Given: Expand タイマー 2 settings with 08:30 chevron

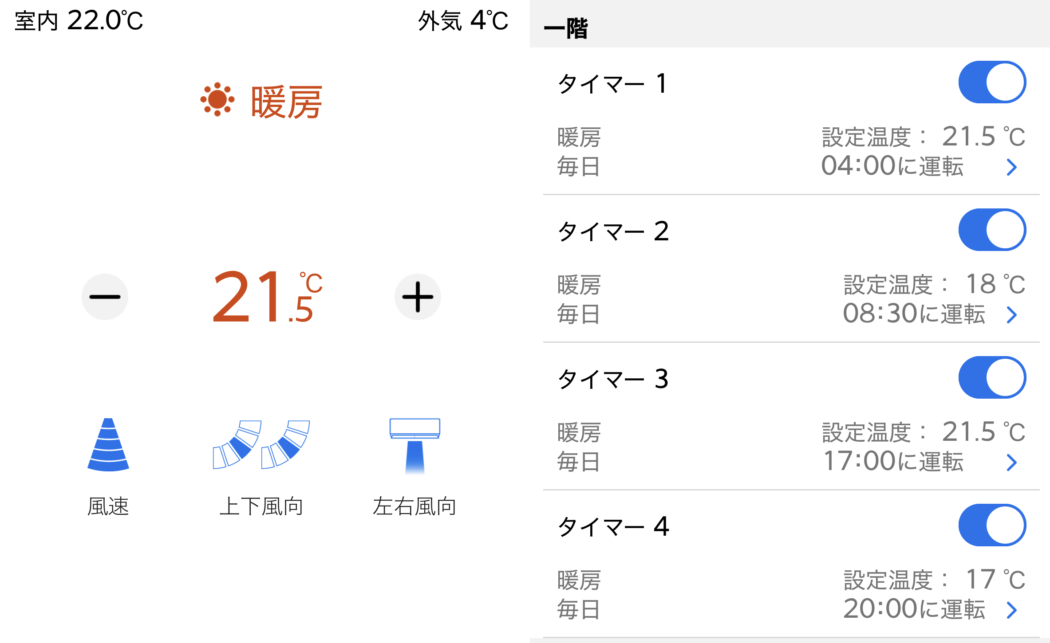Looking at the screenshot, I should [1011, 315].
